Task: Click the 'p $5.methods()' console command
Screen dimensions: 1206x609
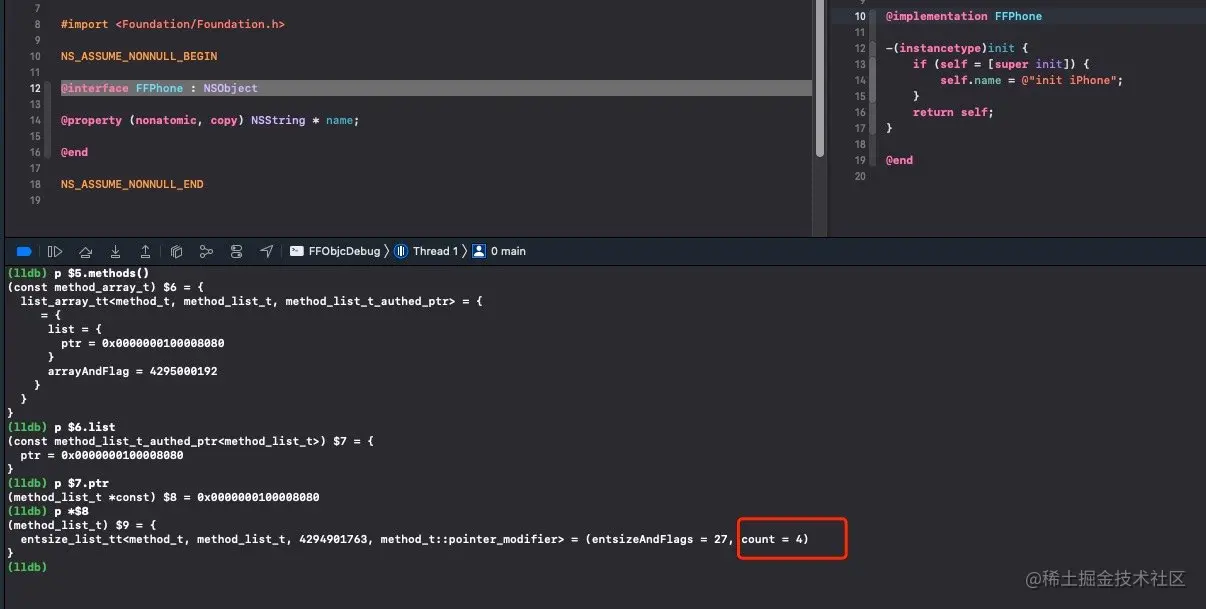Action: (x=101, y=273)
